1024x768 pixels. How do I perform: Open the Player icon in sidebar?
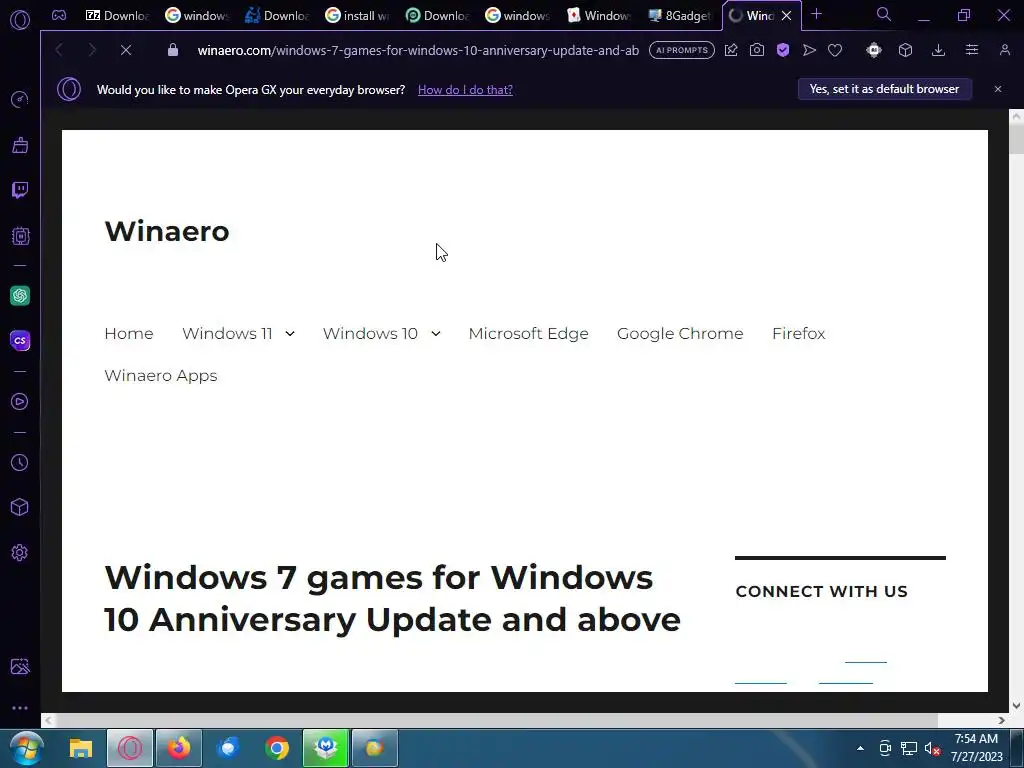(x=20, y=401)
